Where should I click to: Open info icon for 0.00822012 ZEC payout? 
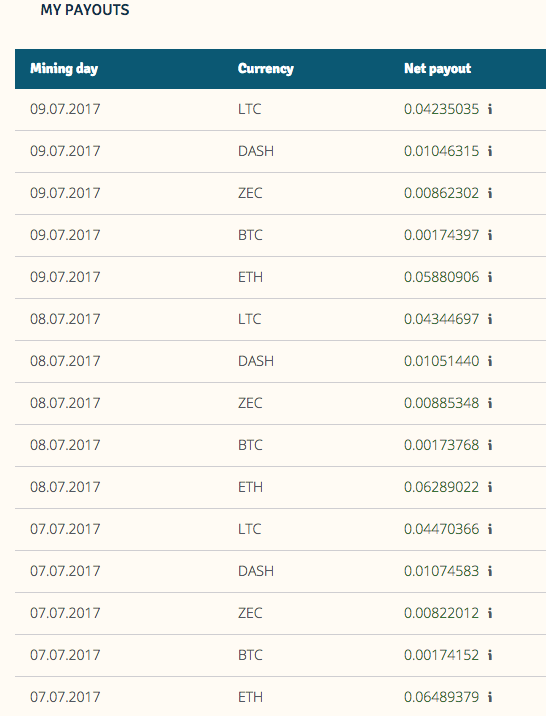coord(490,613)
